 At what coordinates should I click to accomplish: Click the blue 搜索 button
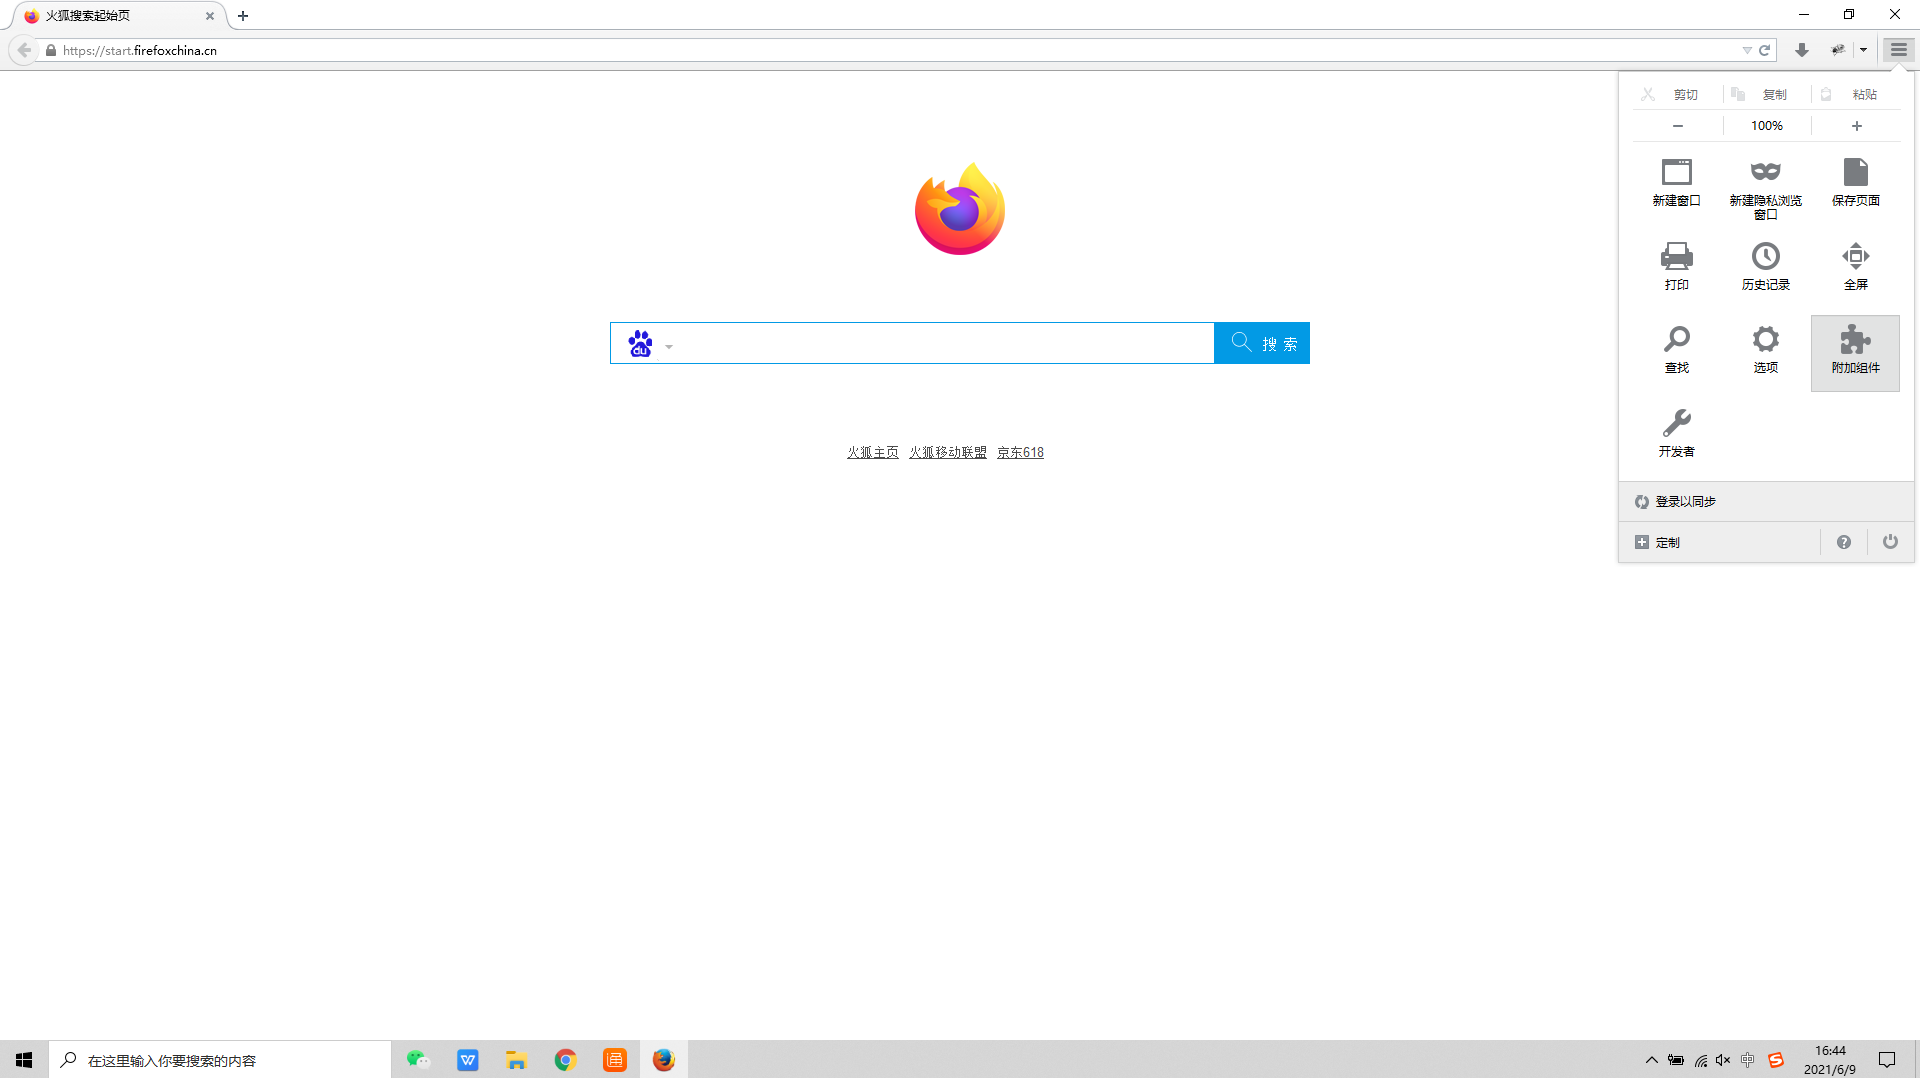point(1262,343)
